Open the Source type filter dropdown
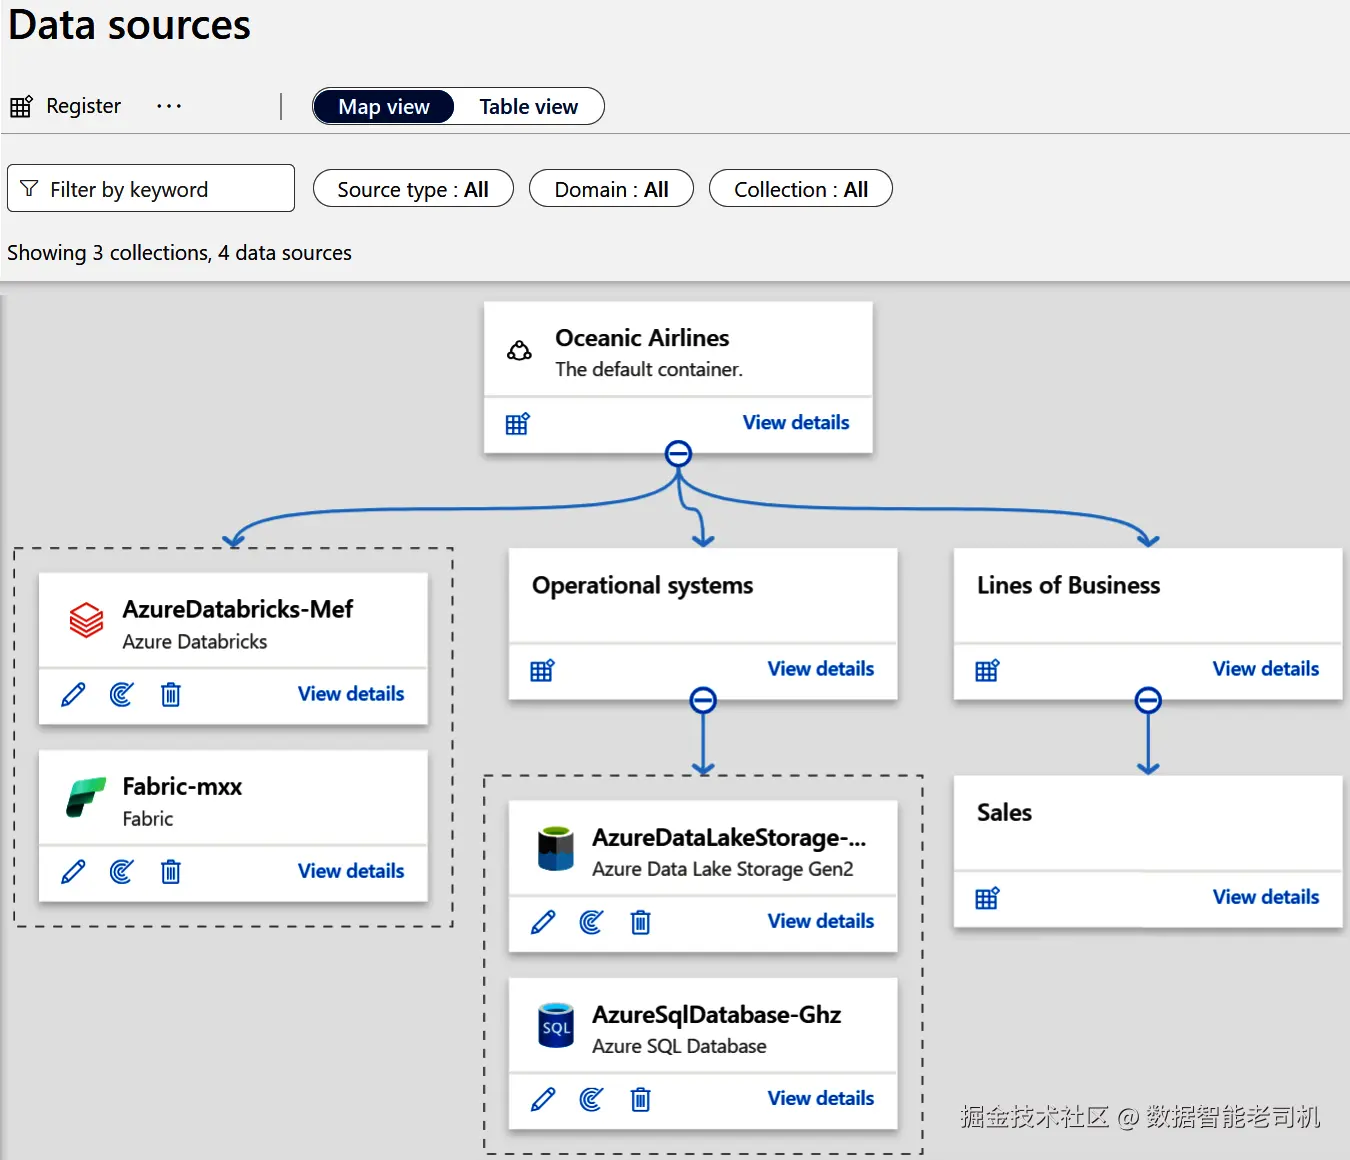This screenshot has width=1350, height=1160. click(413, 189)
